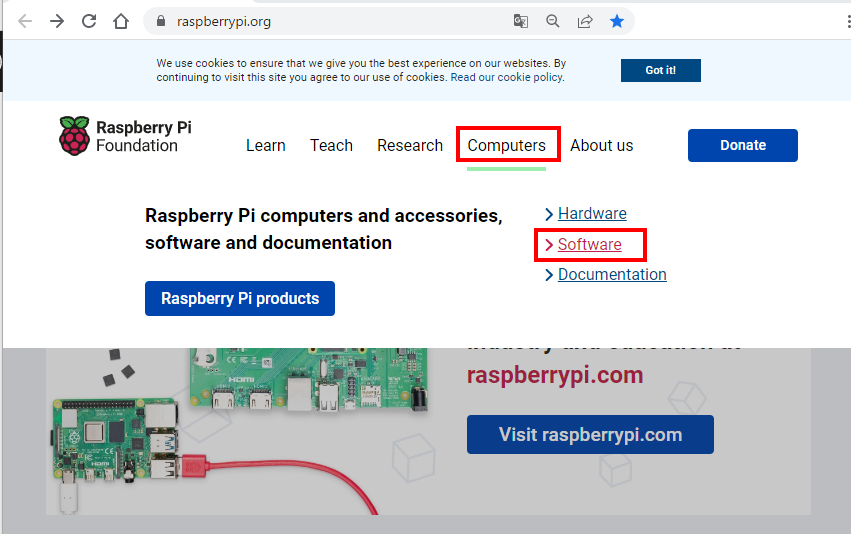Screen dimensions: 851x534
Task: Dismiss cookie banner with Got it!
Action: point(661,71)
